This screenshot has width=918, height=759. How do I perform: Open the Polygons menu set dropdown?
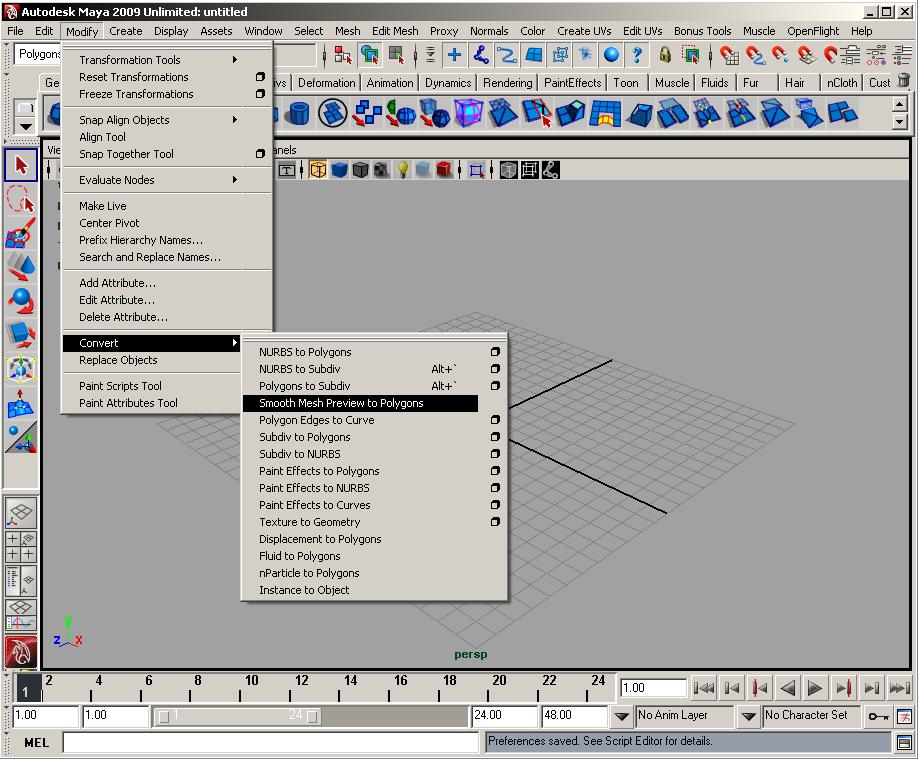(x=38, y=54)
